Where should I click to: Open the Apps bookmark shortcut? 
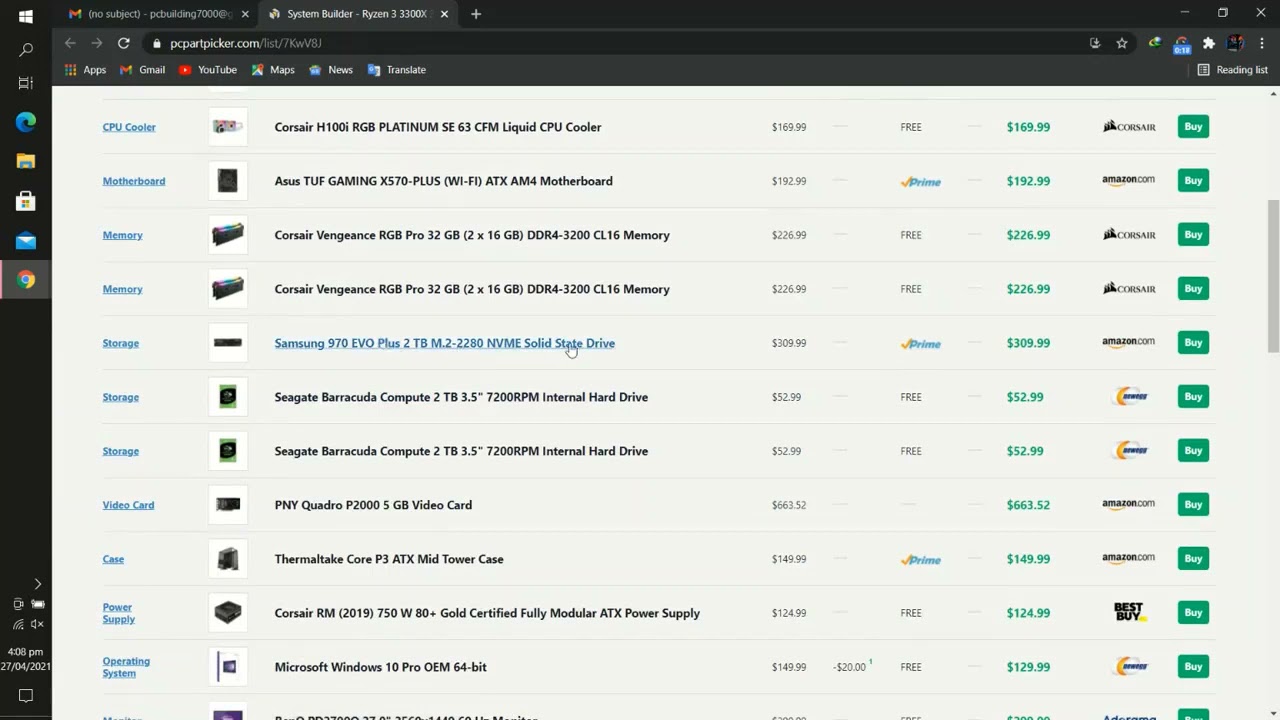pyautogui.click(x=85, y=70)
